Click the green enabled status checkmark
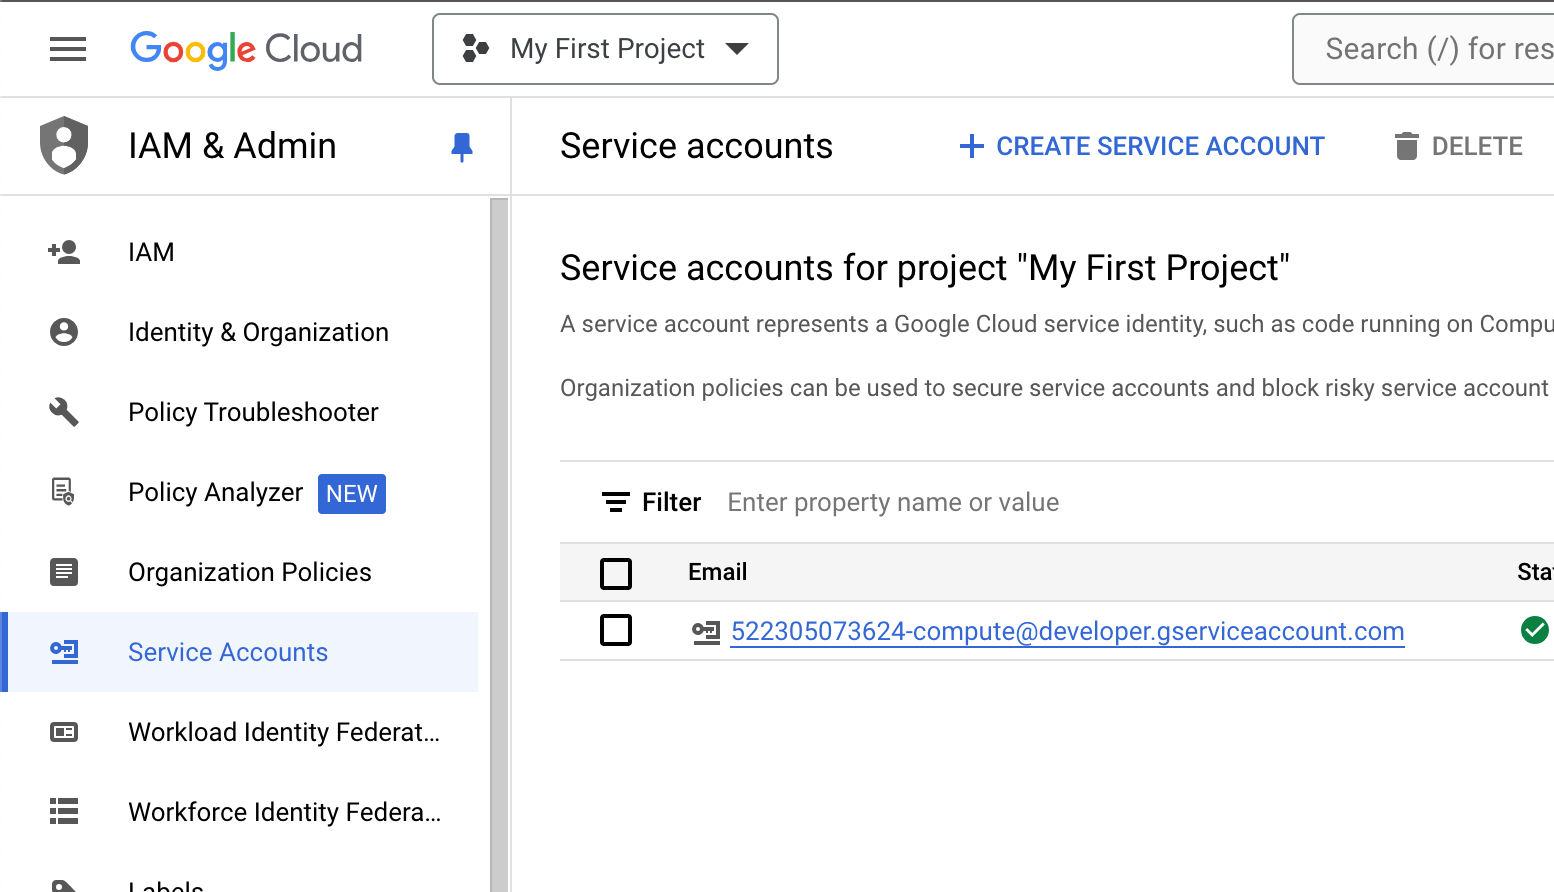Screen dimensions: 1554x892 (x=1534, y=630)
